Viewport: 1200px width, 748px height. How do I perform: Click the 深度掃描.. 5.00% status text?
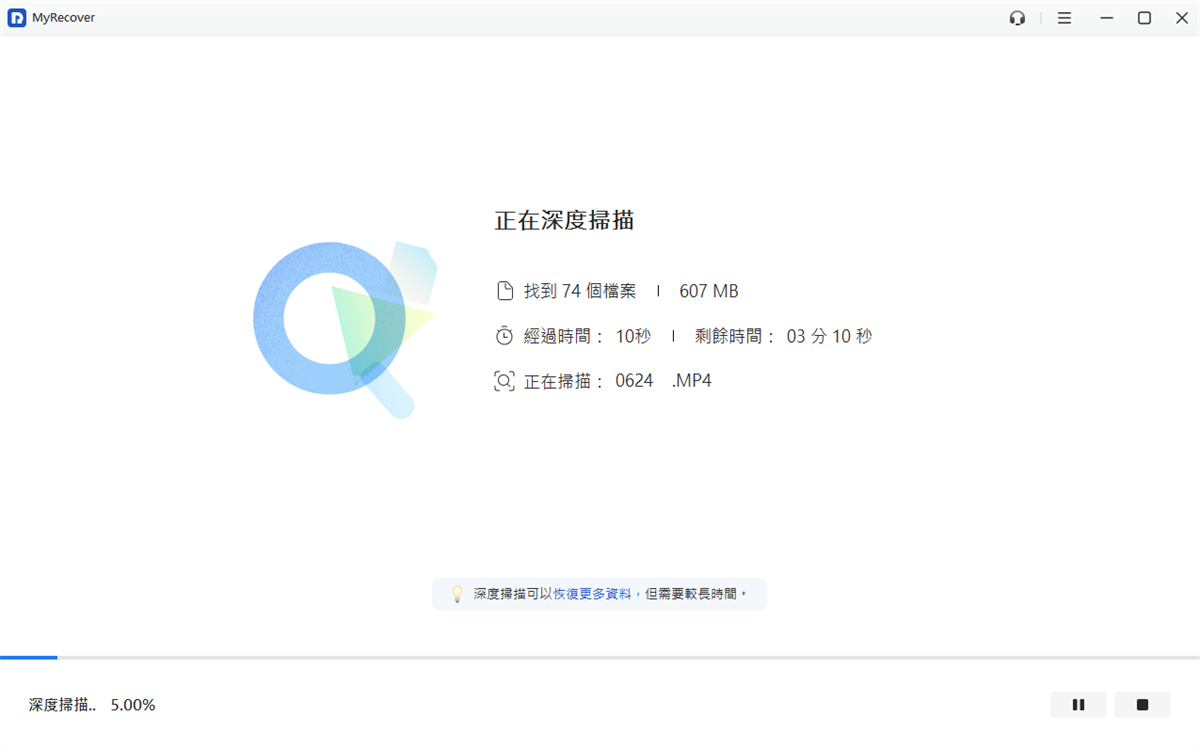[x=92, y=705]
